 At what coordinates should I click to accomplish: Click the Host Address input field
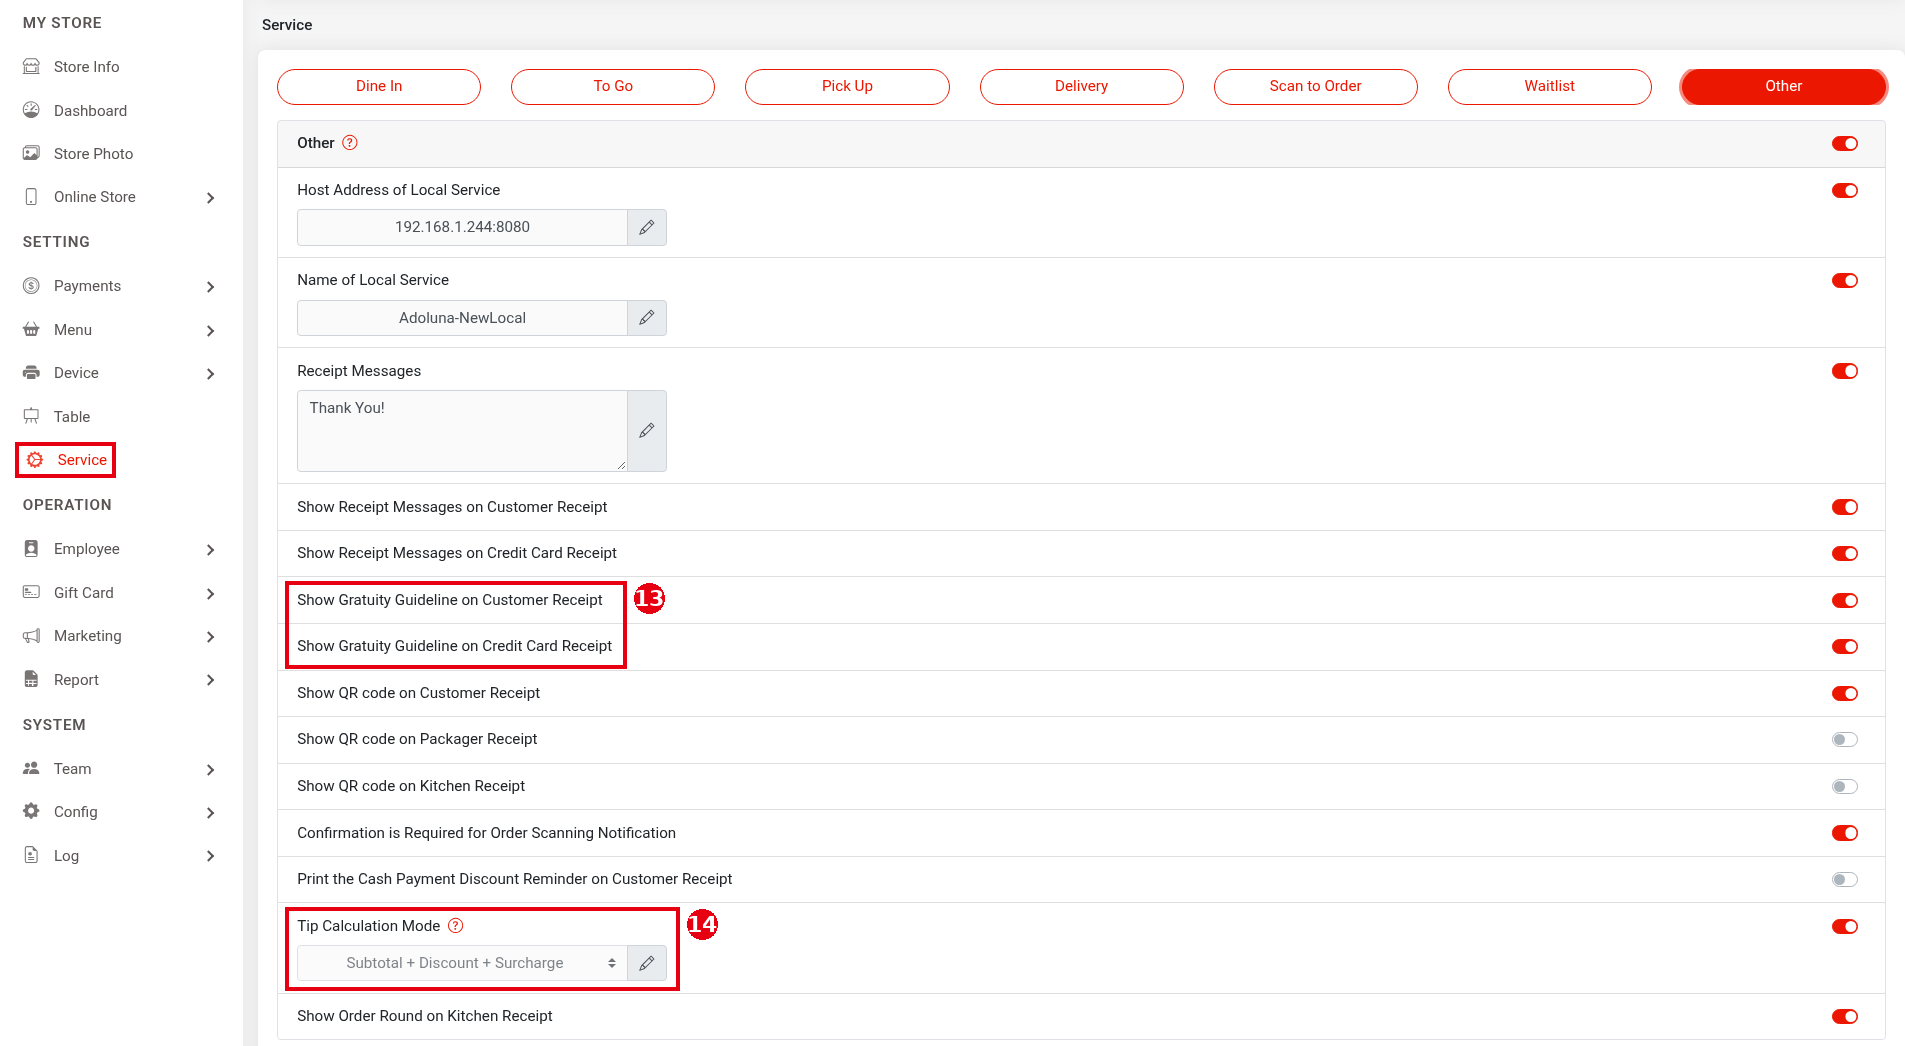click(x=462, y=227)
